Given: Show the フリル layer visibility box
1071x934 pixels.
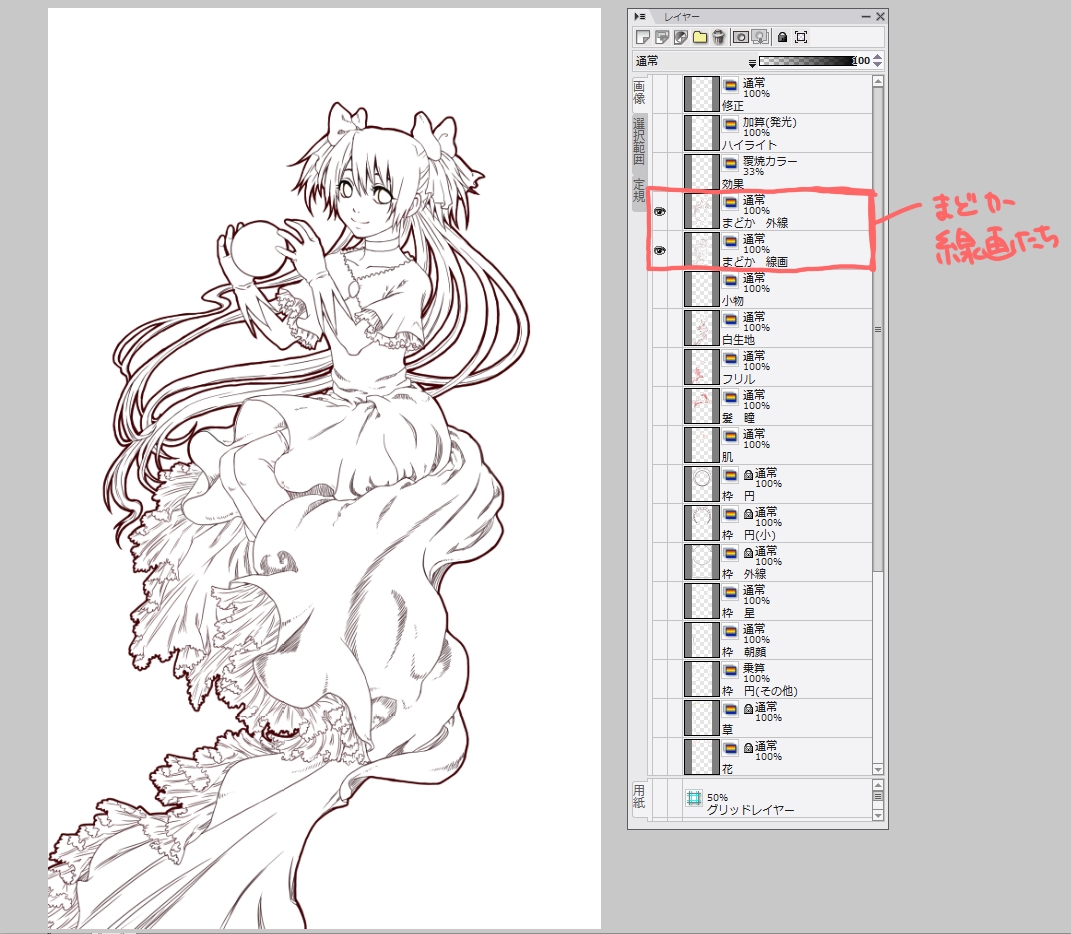Looking at the screenshot, I should tap(659, 367).
